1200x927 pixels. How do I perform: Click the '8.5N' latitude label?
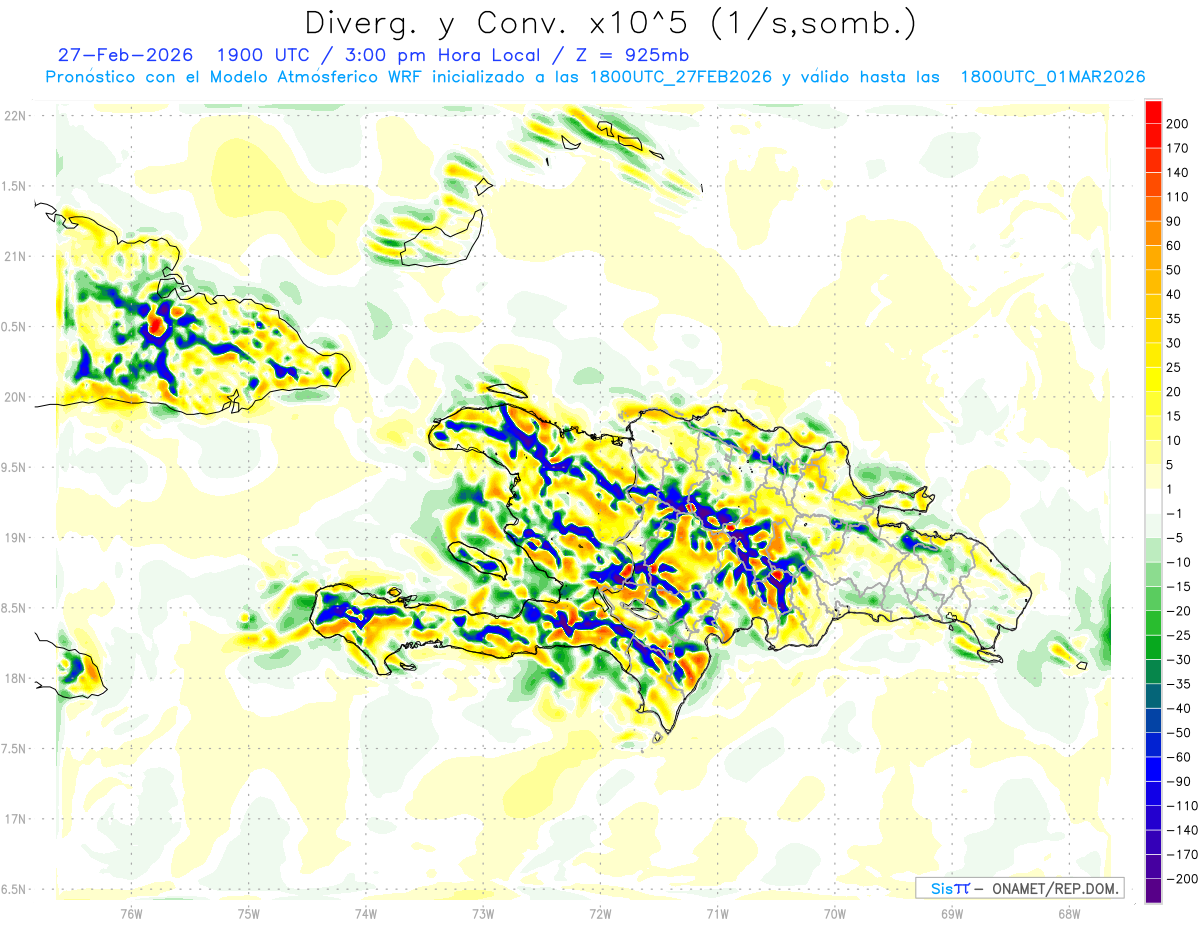[x=15, y=608]
